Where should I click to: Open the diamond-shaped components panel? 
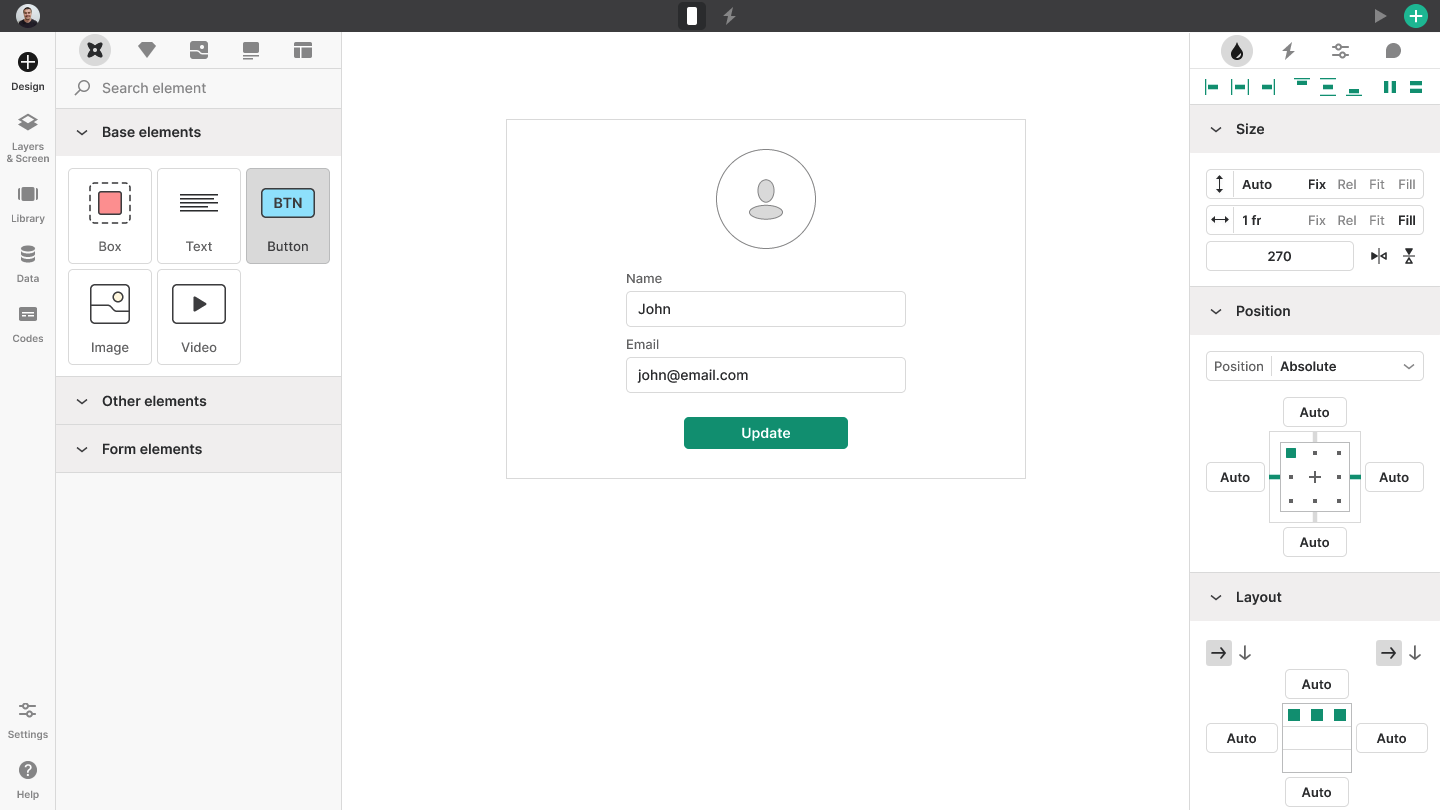coord(147,49)
